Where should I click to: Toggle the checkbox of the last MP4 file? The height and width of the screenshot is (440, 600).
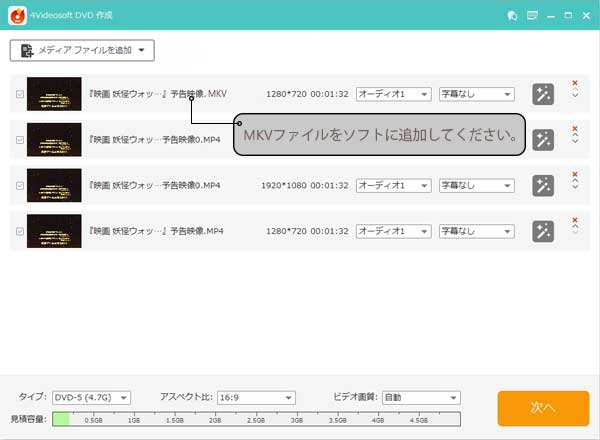(x=19, y=232)
